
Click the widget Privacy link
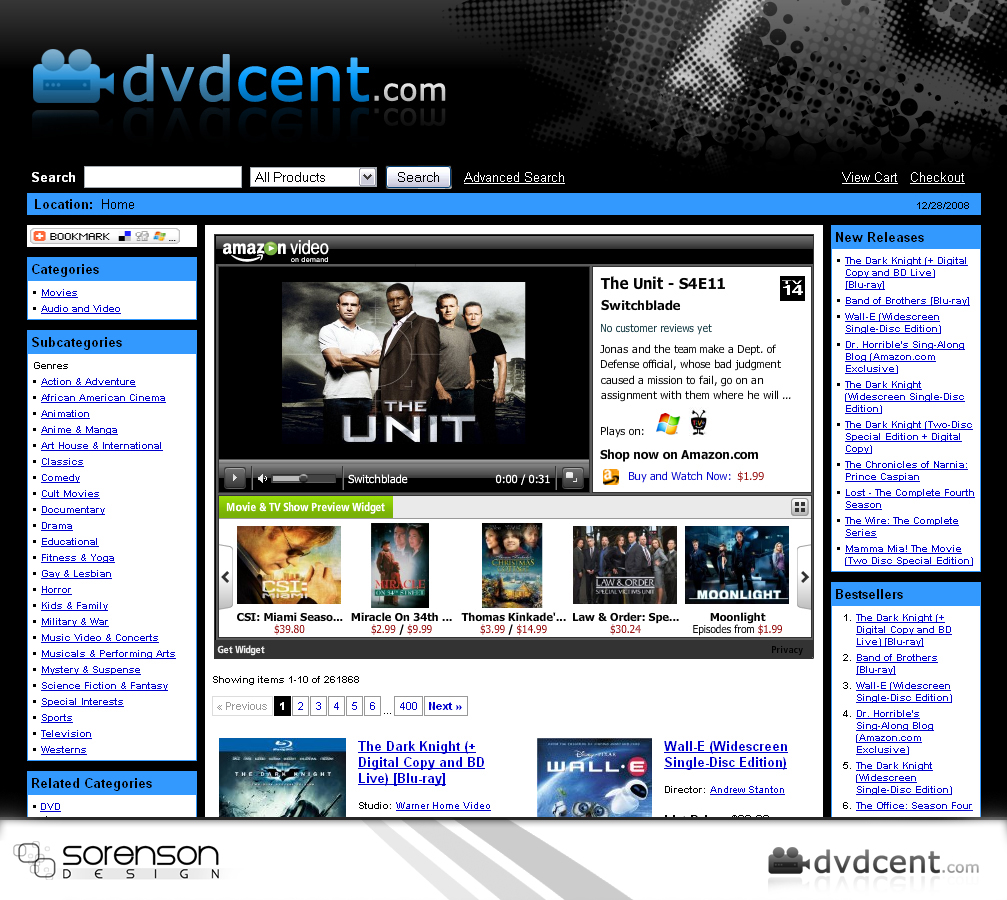click(787, 649)
